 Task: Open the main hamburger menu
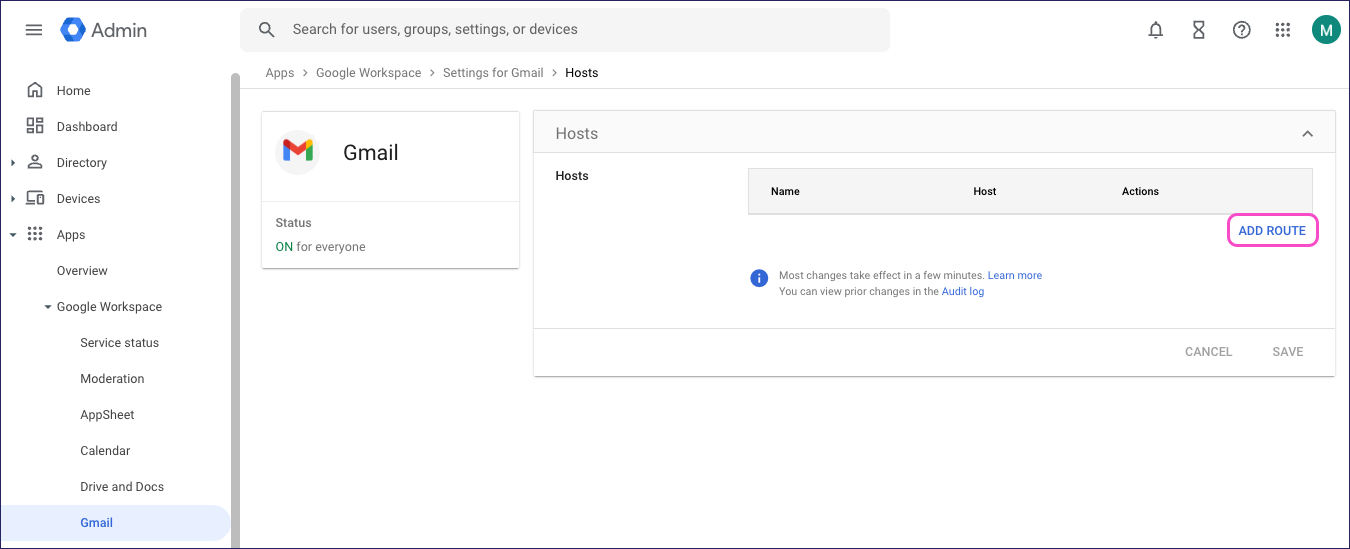pyautogui.click(x=34, y=30)
